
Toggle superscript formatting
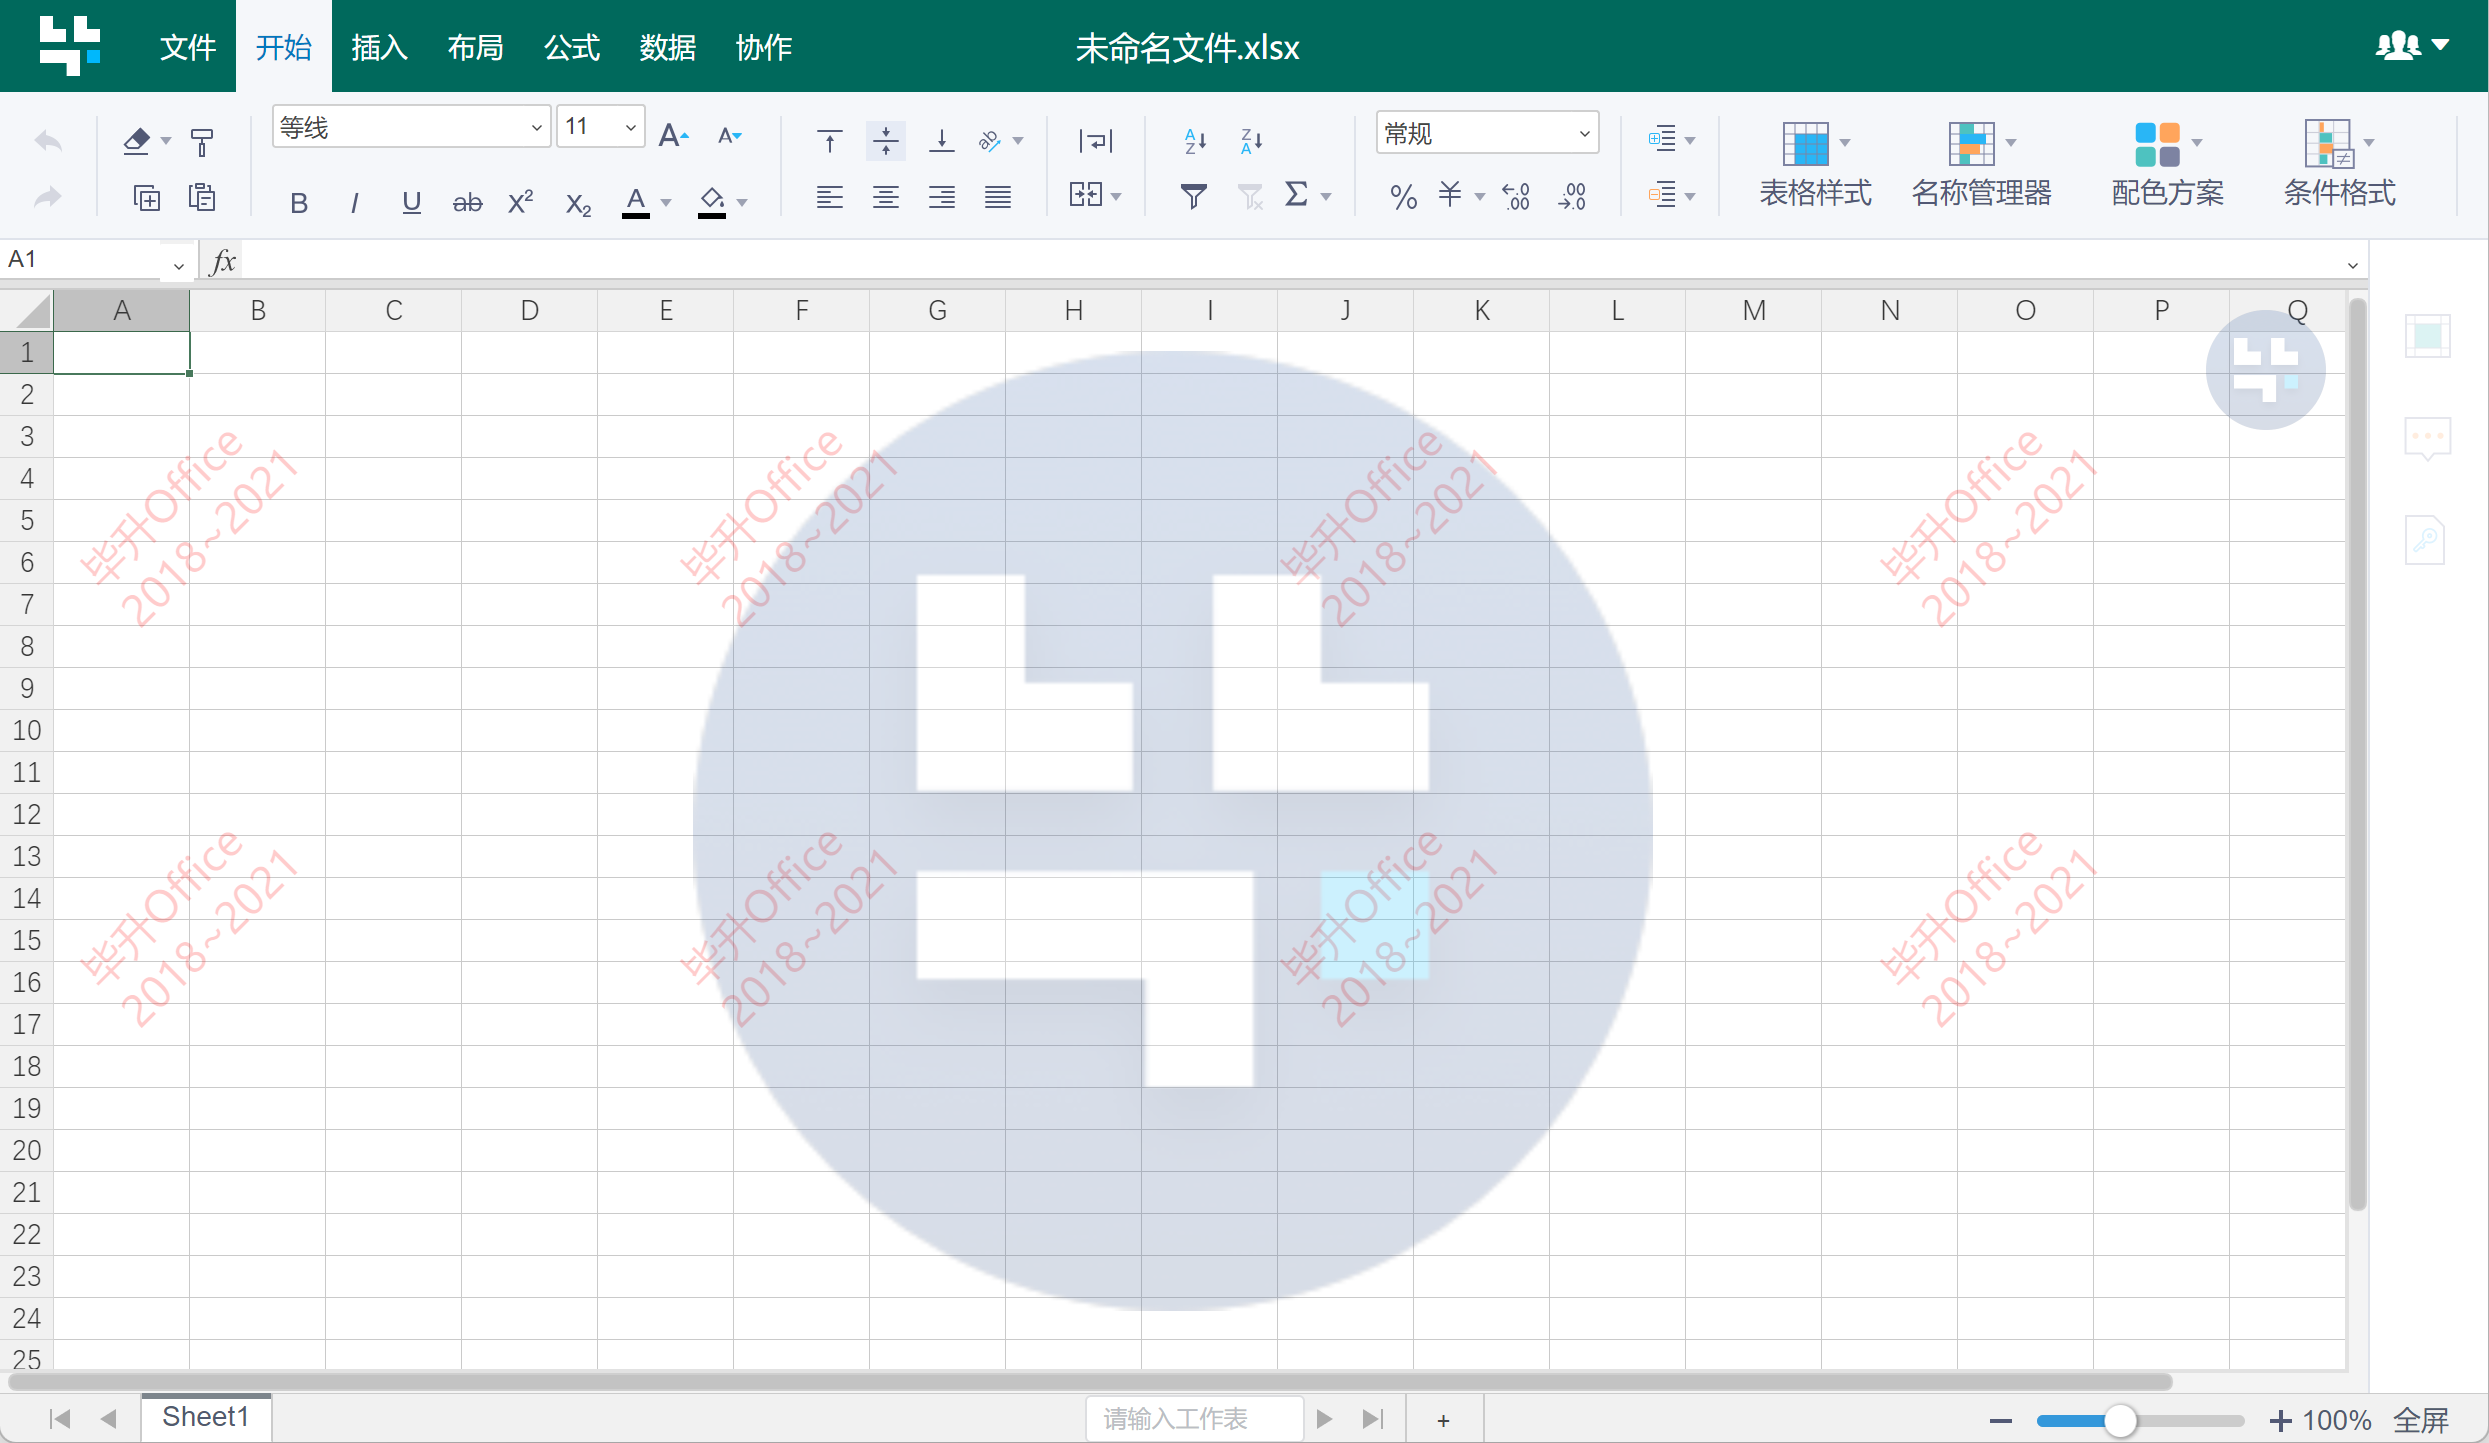pyautogui.click(x=521, y=203)
